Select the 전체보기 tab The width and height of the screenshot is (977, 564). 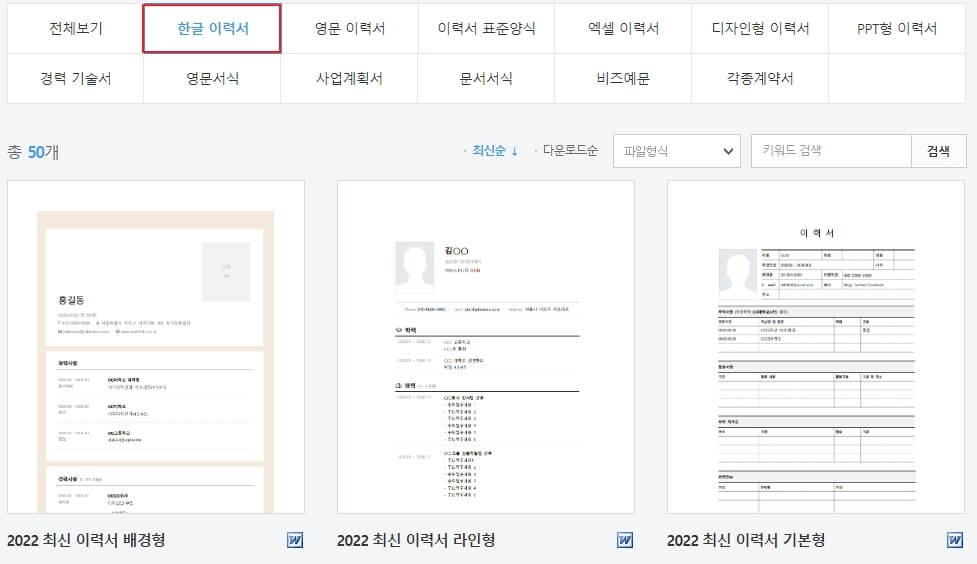pos(75,29)
